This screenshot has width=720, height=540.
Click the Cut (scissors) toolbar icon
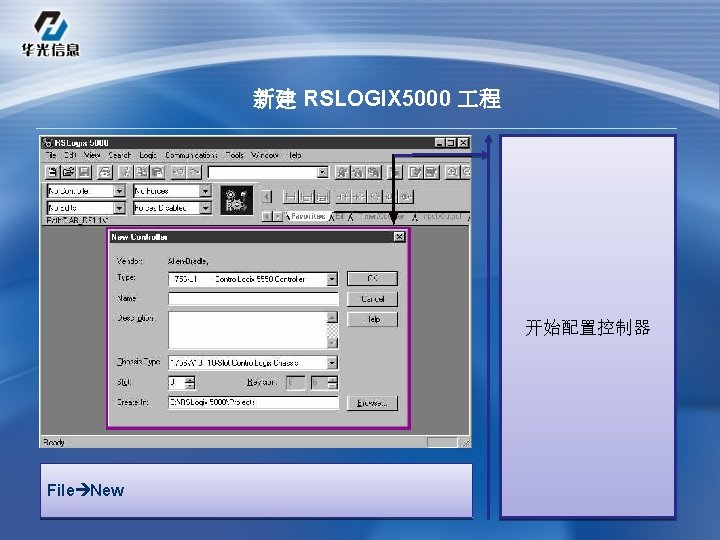[x=125, y=172]
